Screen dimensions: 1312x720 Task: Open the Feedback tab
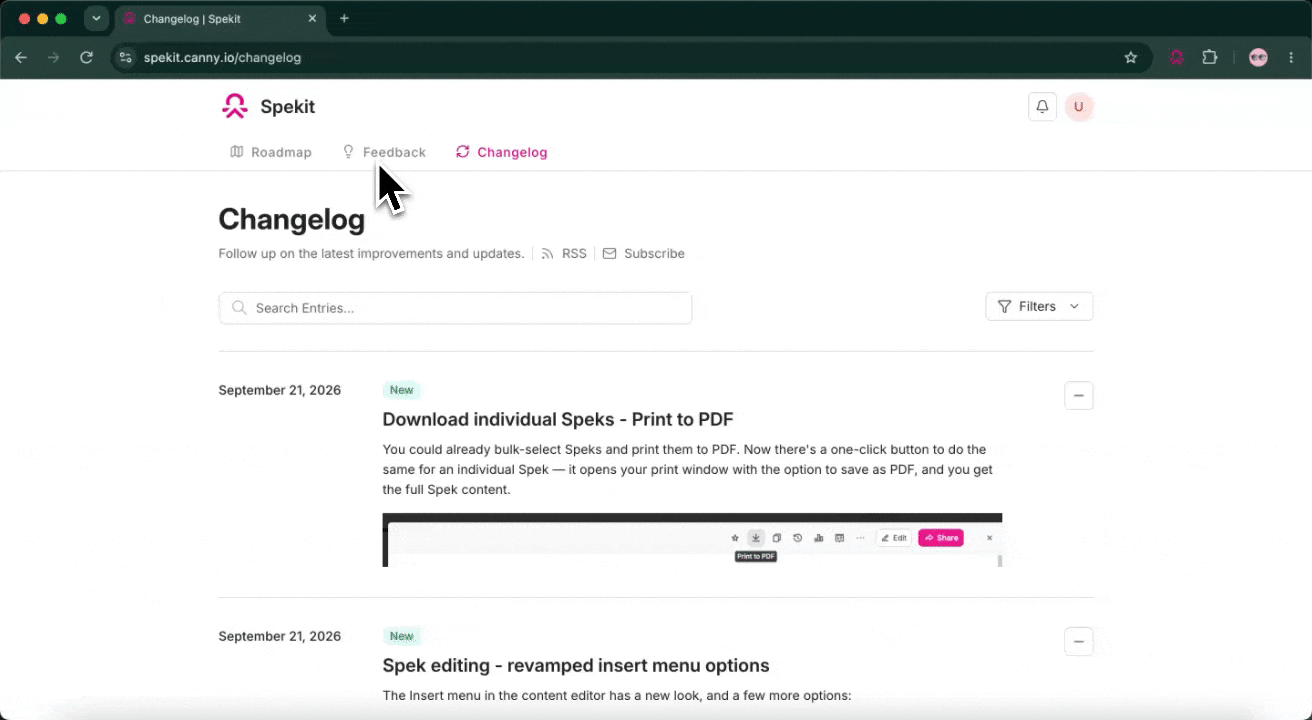[x=384, y=152]
